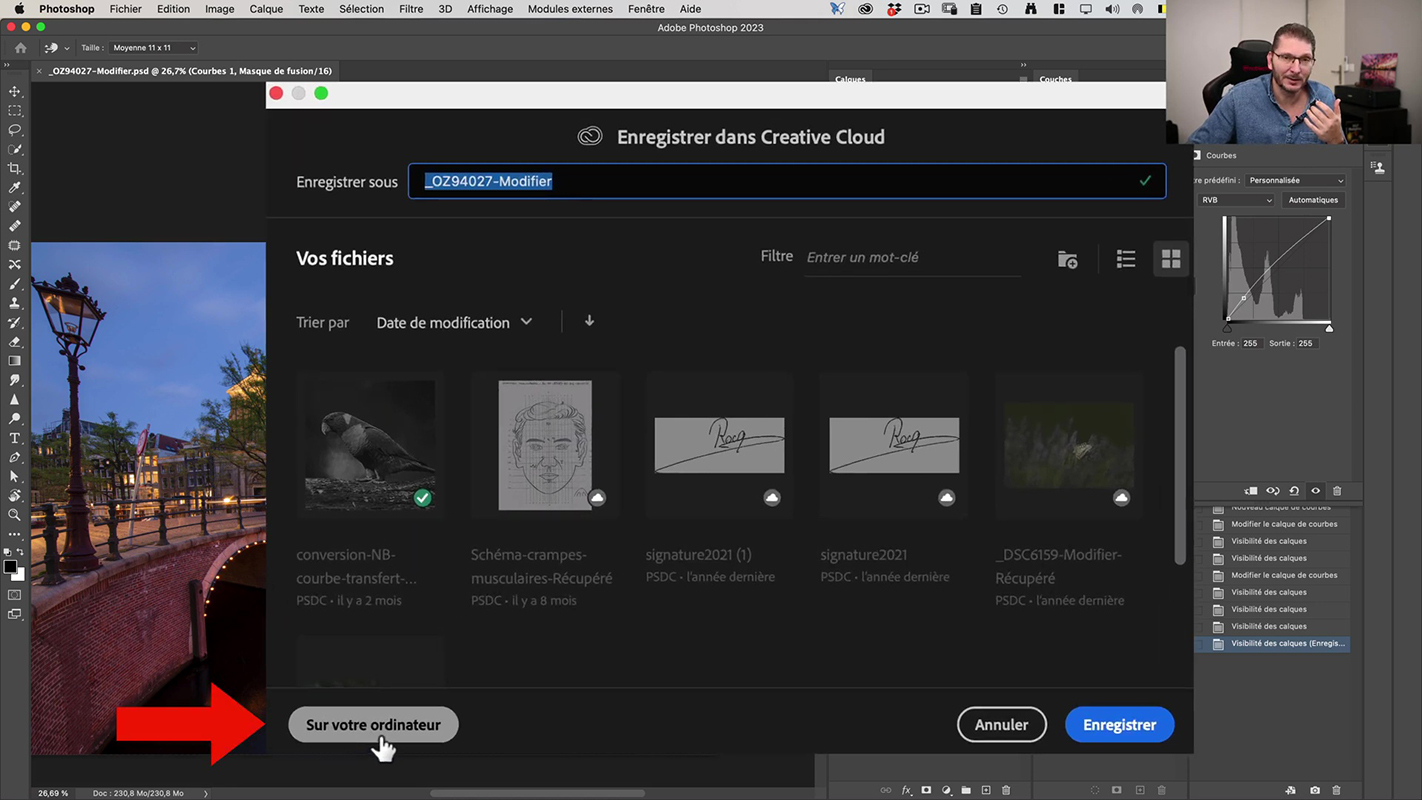The width and height of the screenshot is (1422, 800).
Task: Switch file browser to grid view
Action: [1171, 260]
